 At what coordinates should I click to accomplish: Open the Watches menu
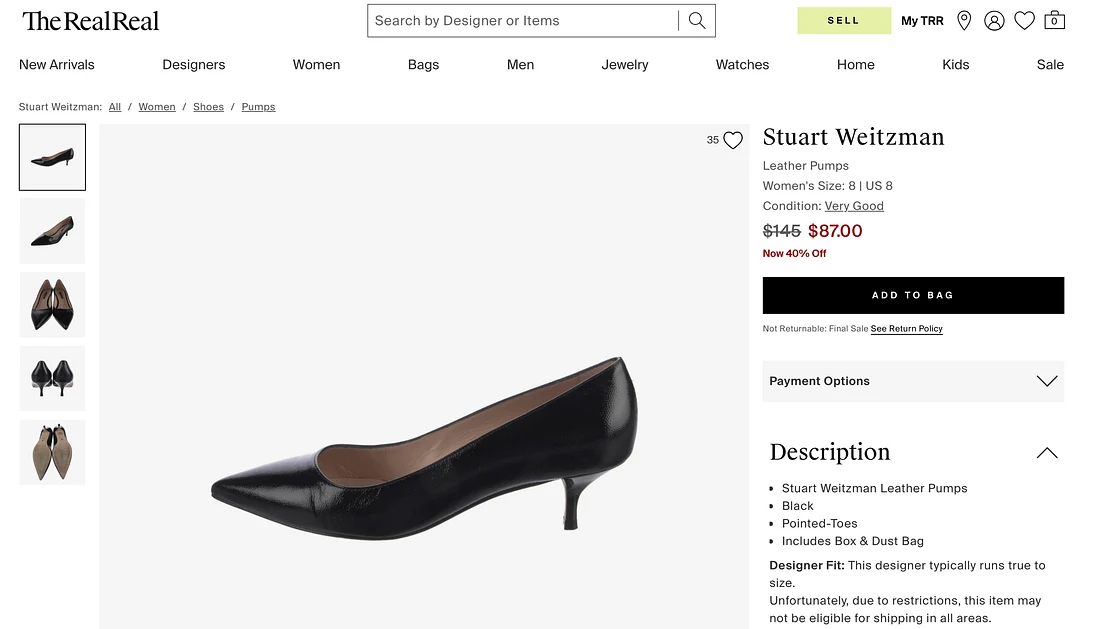pos(742,65)
